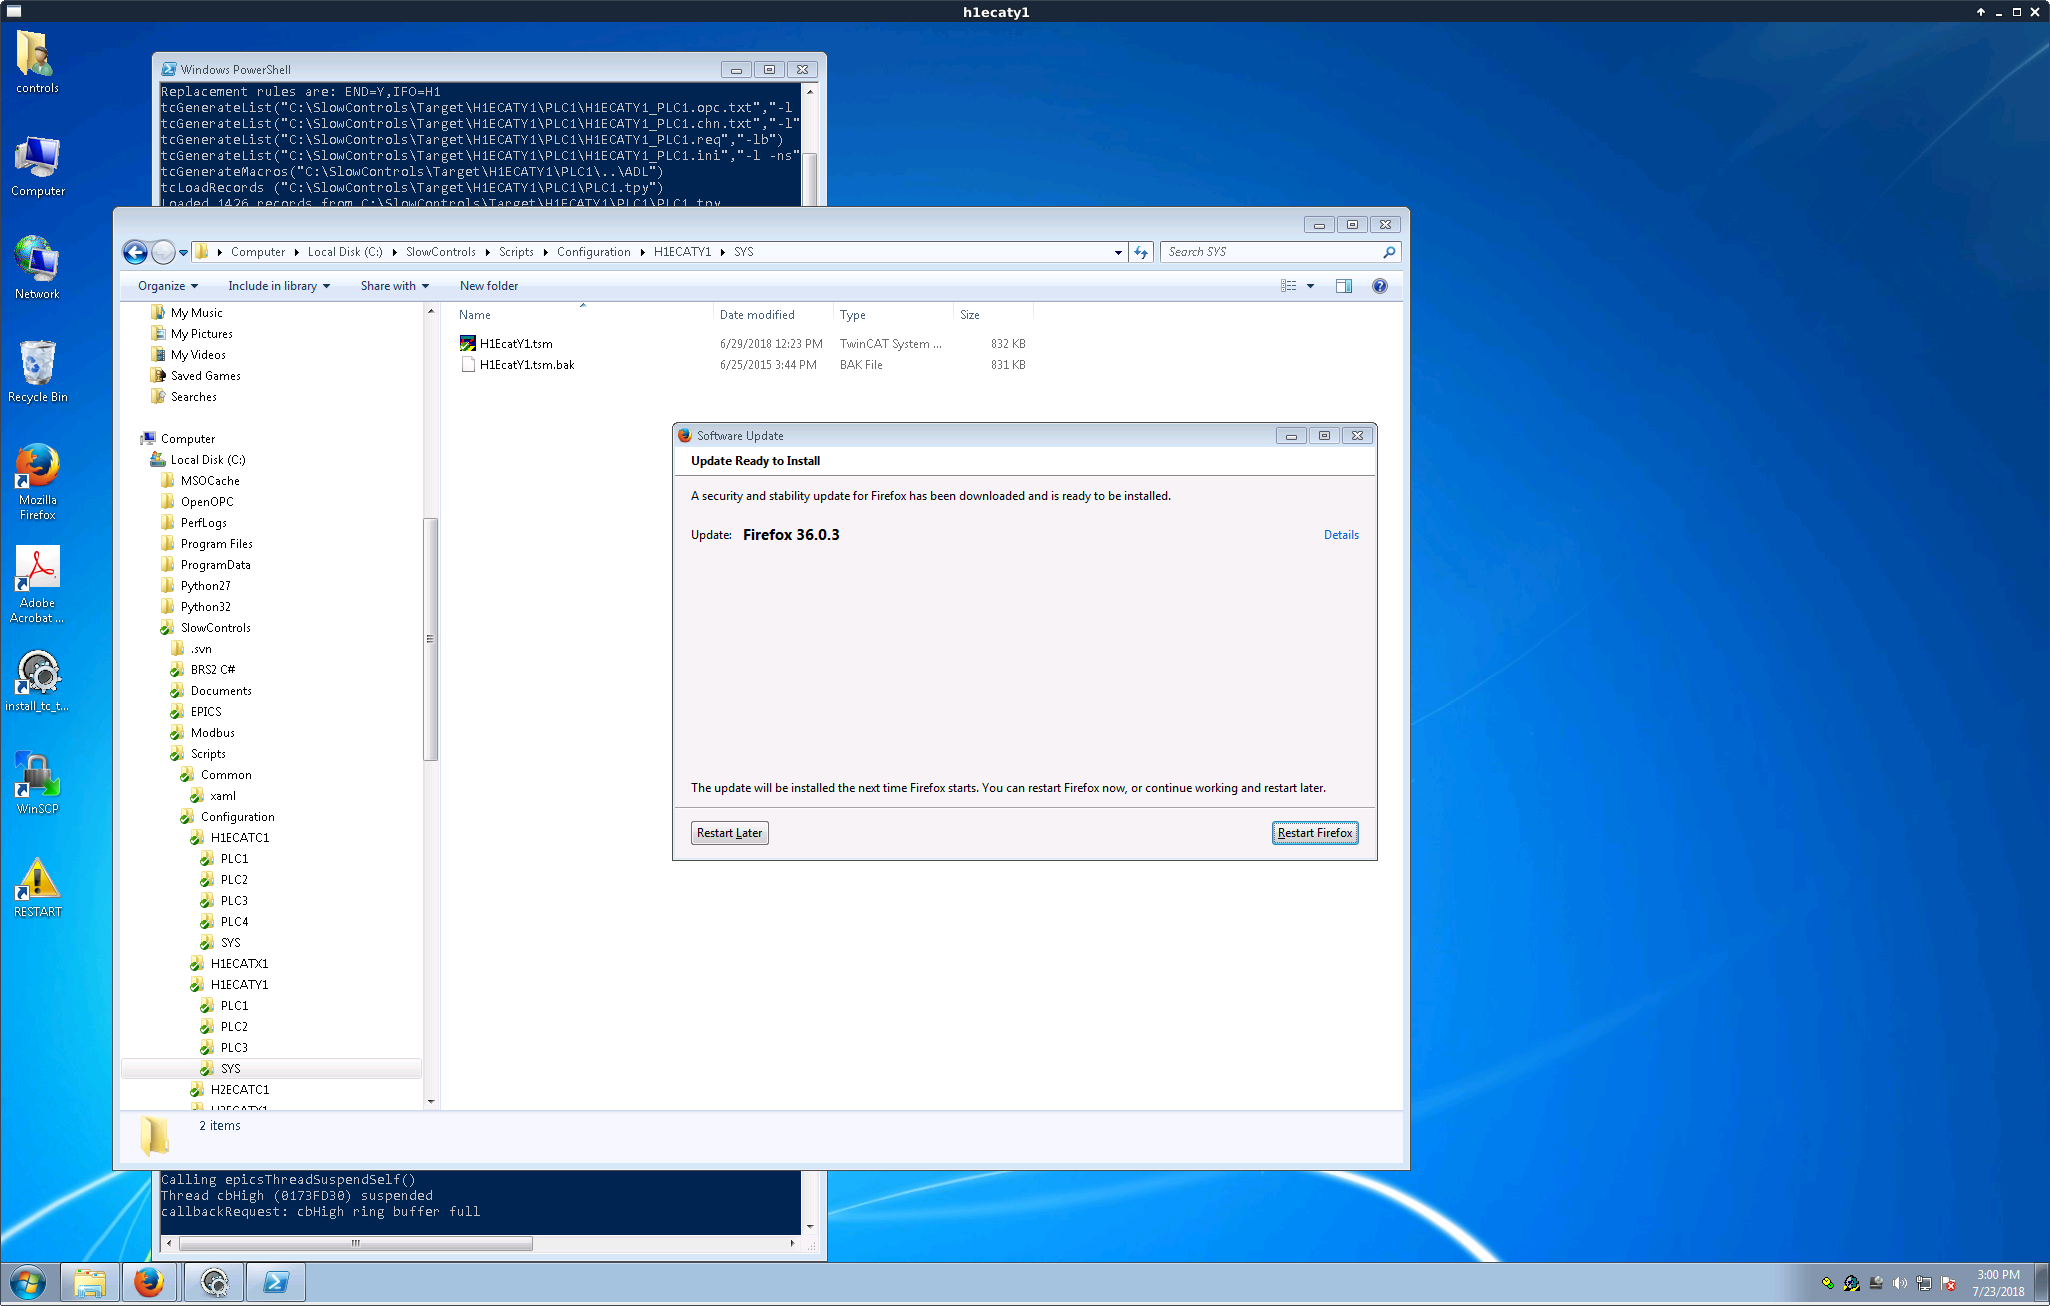
Task: Click the Explorer back navigation arrow
Action: coord(136,252)
